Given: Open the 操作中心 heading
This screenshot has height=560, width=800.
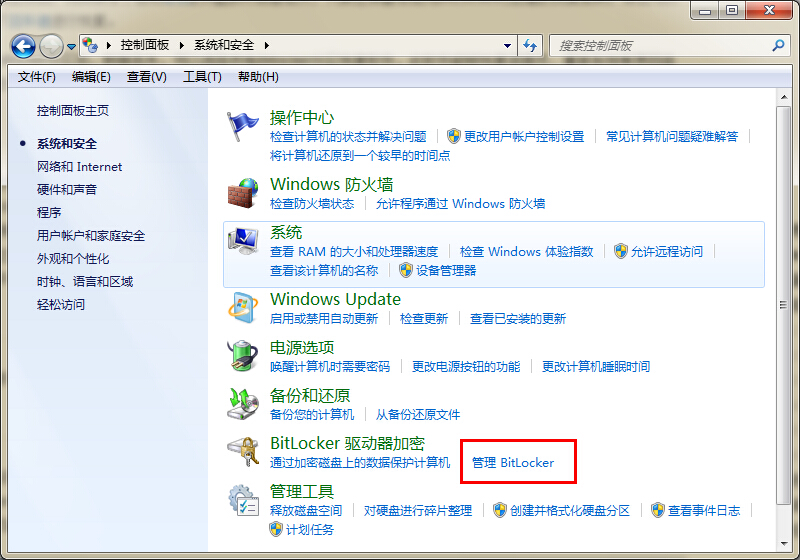Looking at the screenshot, I should coord(302,118).
